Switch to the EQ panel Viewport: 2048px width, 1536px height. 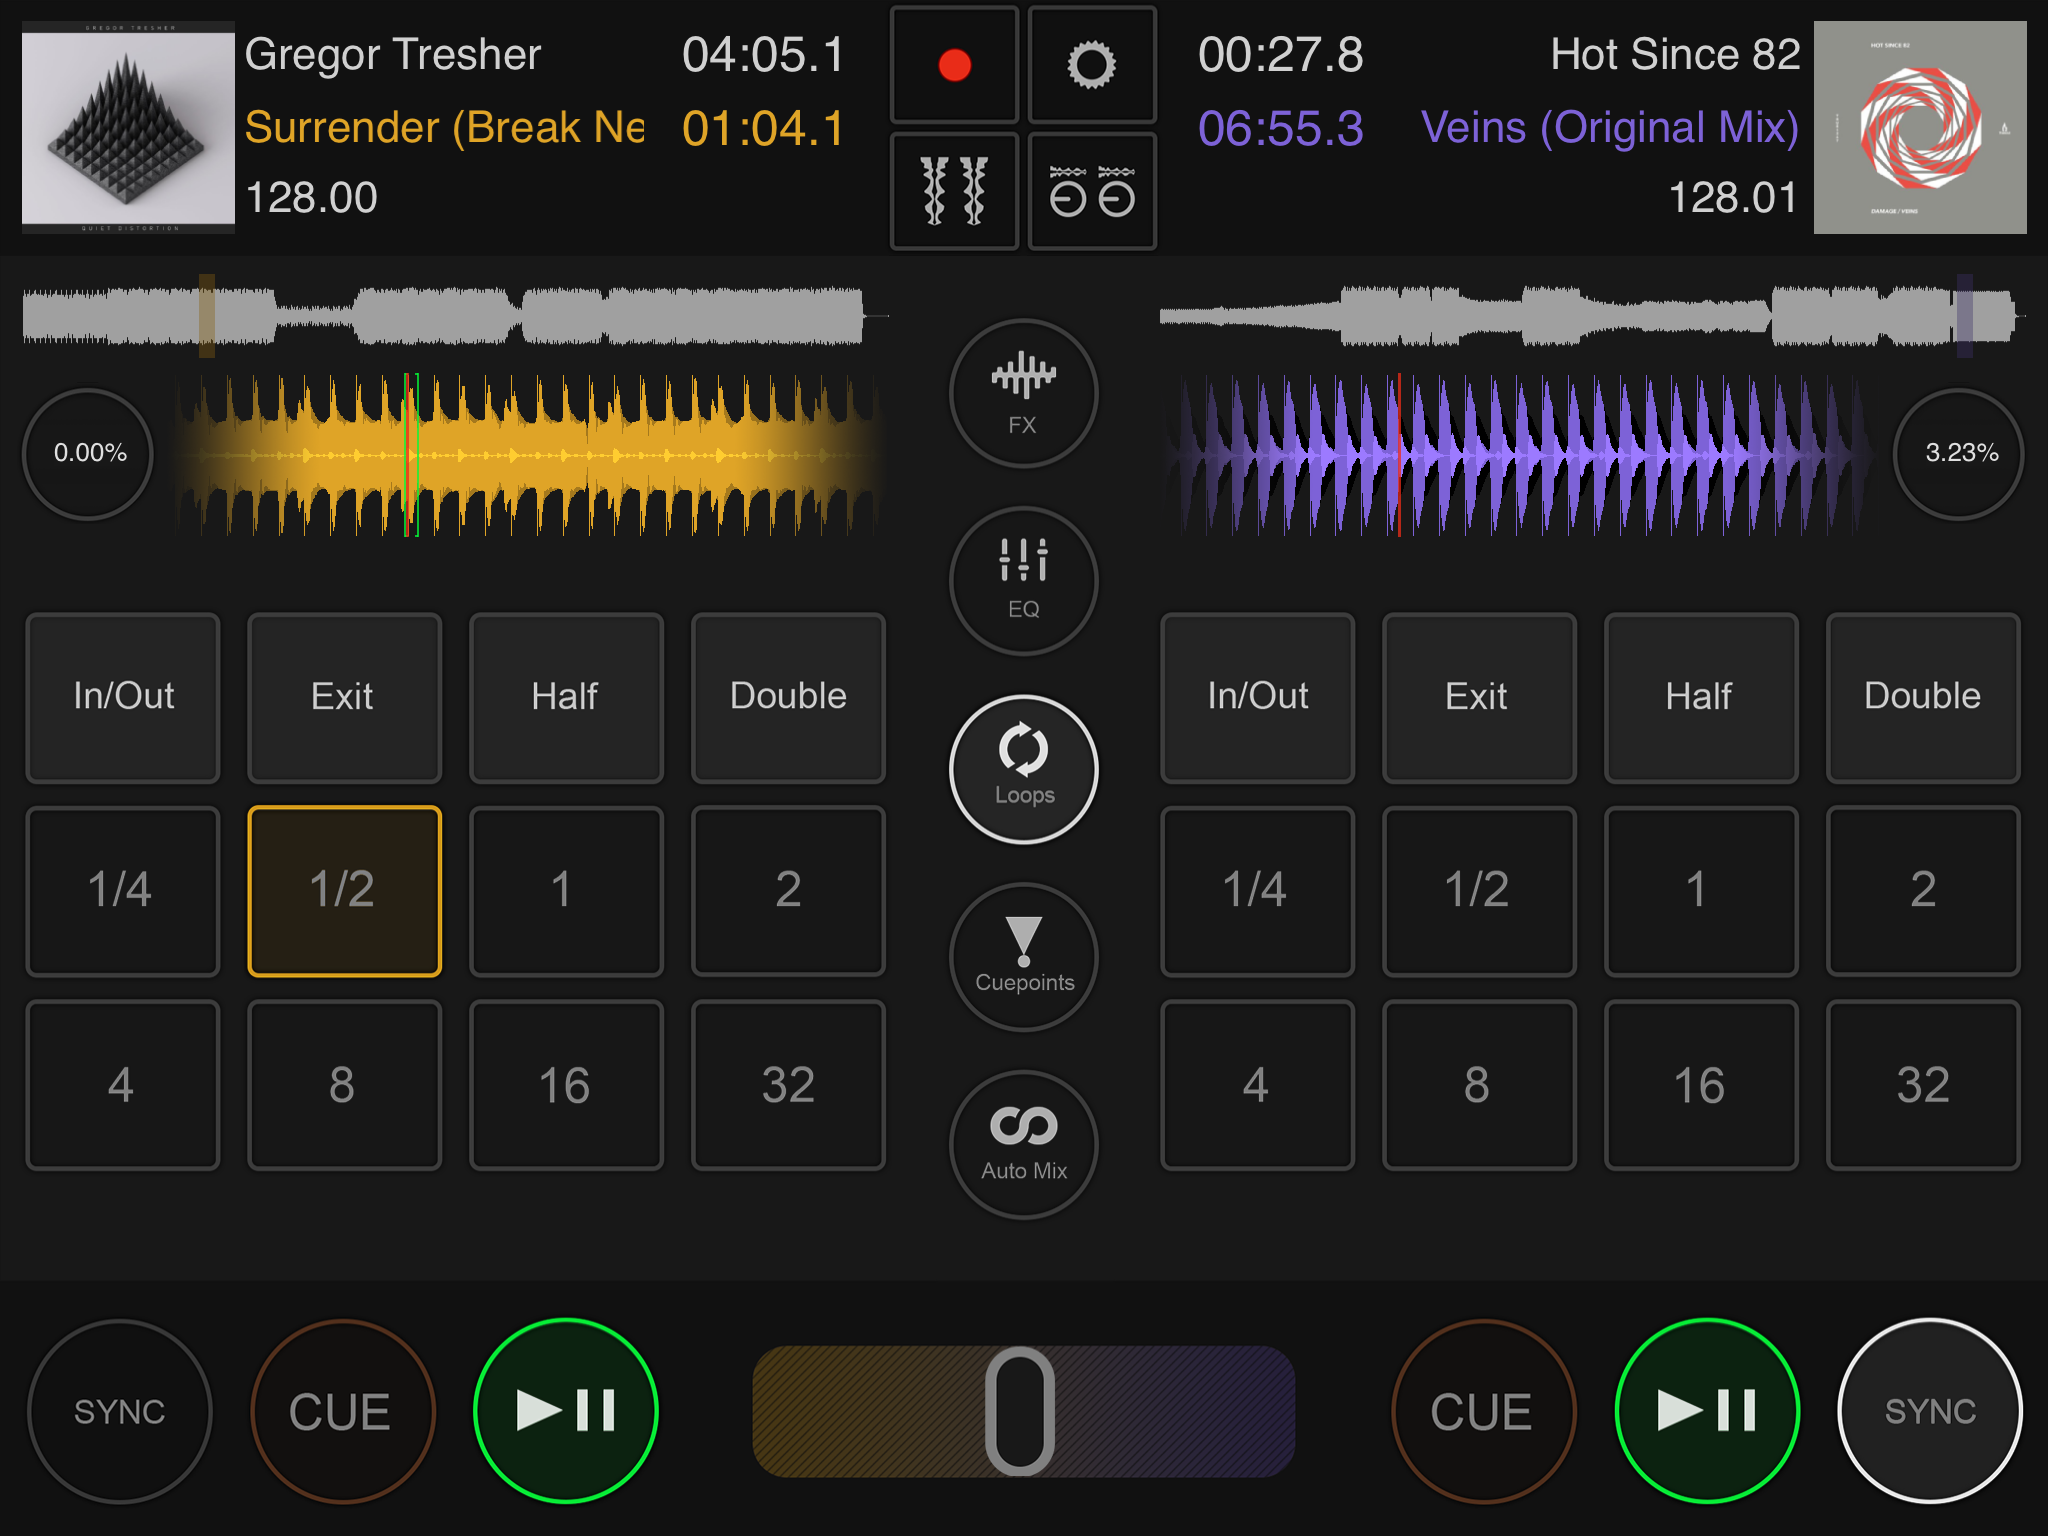pyautogui.click(x=1023, y=581)
